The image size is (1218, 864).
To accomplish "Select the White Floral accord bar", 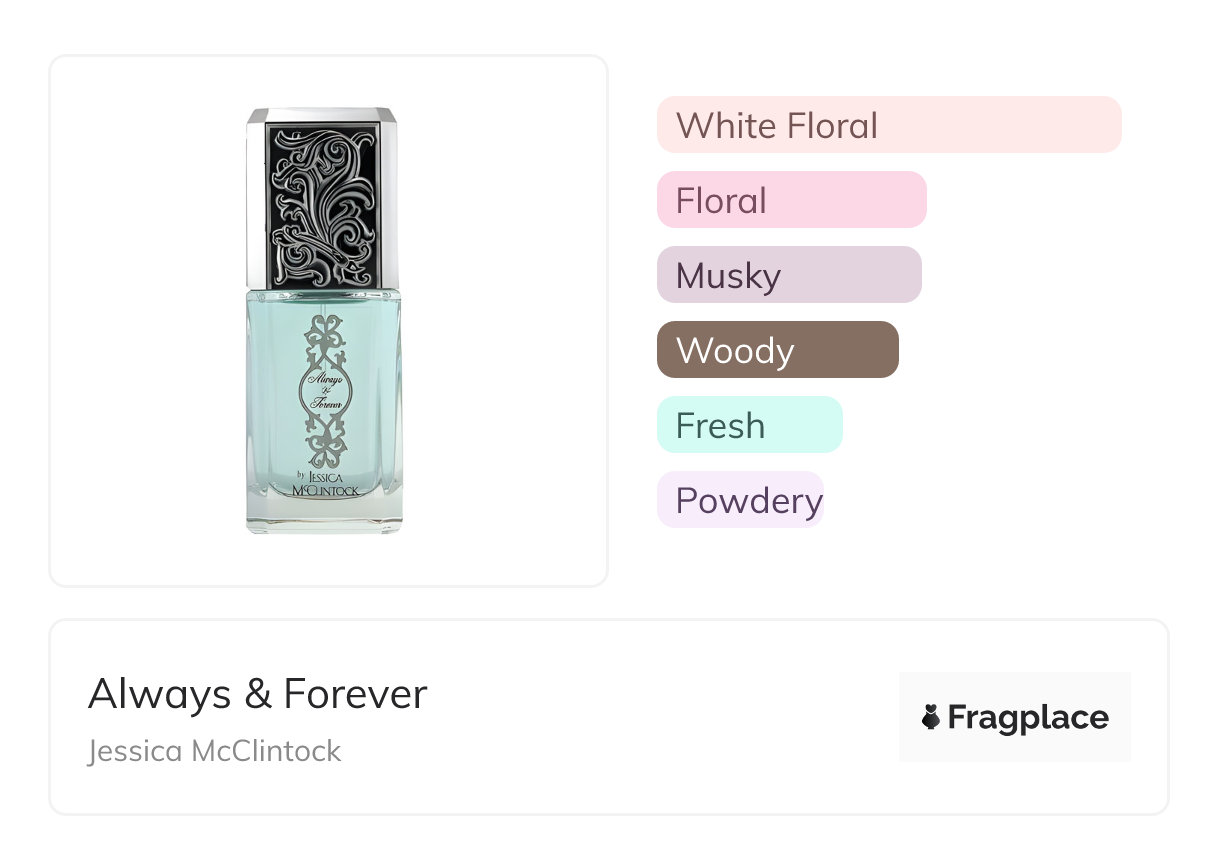I will [x=888, y=125].
